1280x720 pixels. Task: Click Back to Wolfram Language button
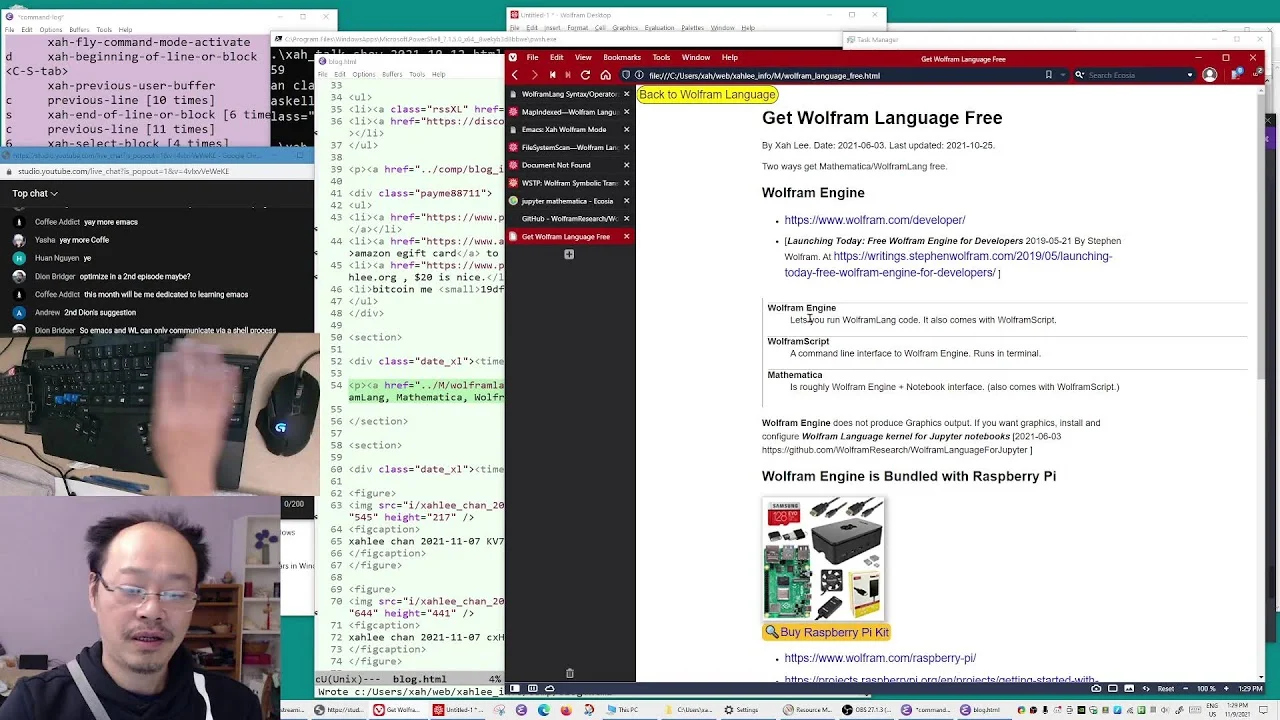707,94
